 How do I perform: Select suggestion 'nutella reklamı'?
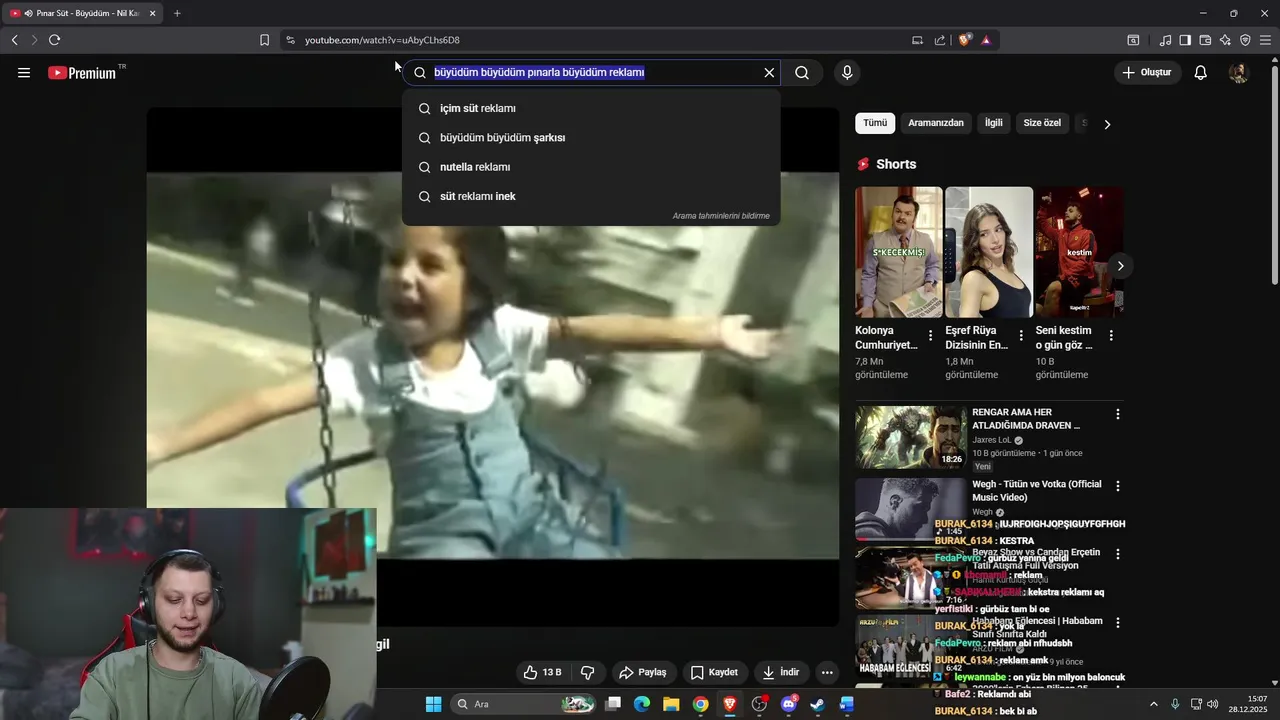point(591,167)
